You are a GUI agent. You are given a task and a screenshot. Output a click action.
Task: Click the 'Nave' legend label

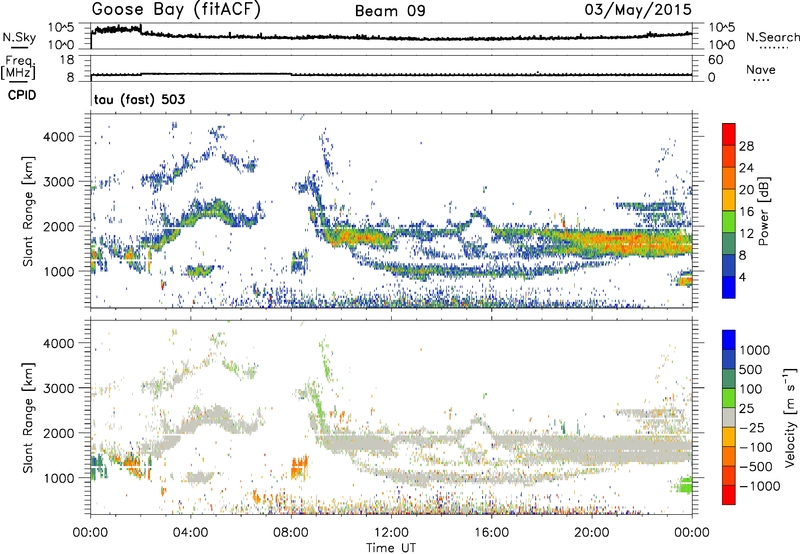761,69
